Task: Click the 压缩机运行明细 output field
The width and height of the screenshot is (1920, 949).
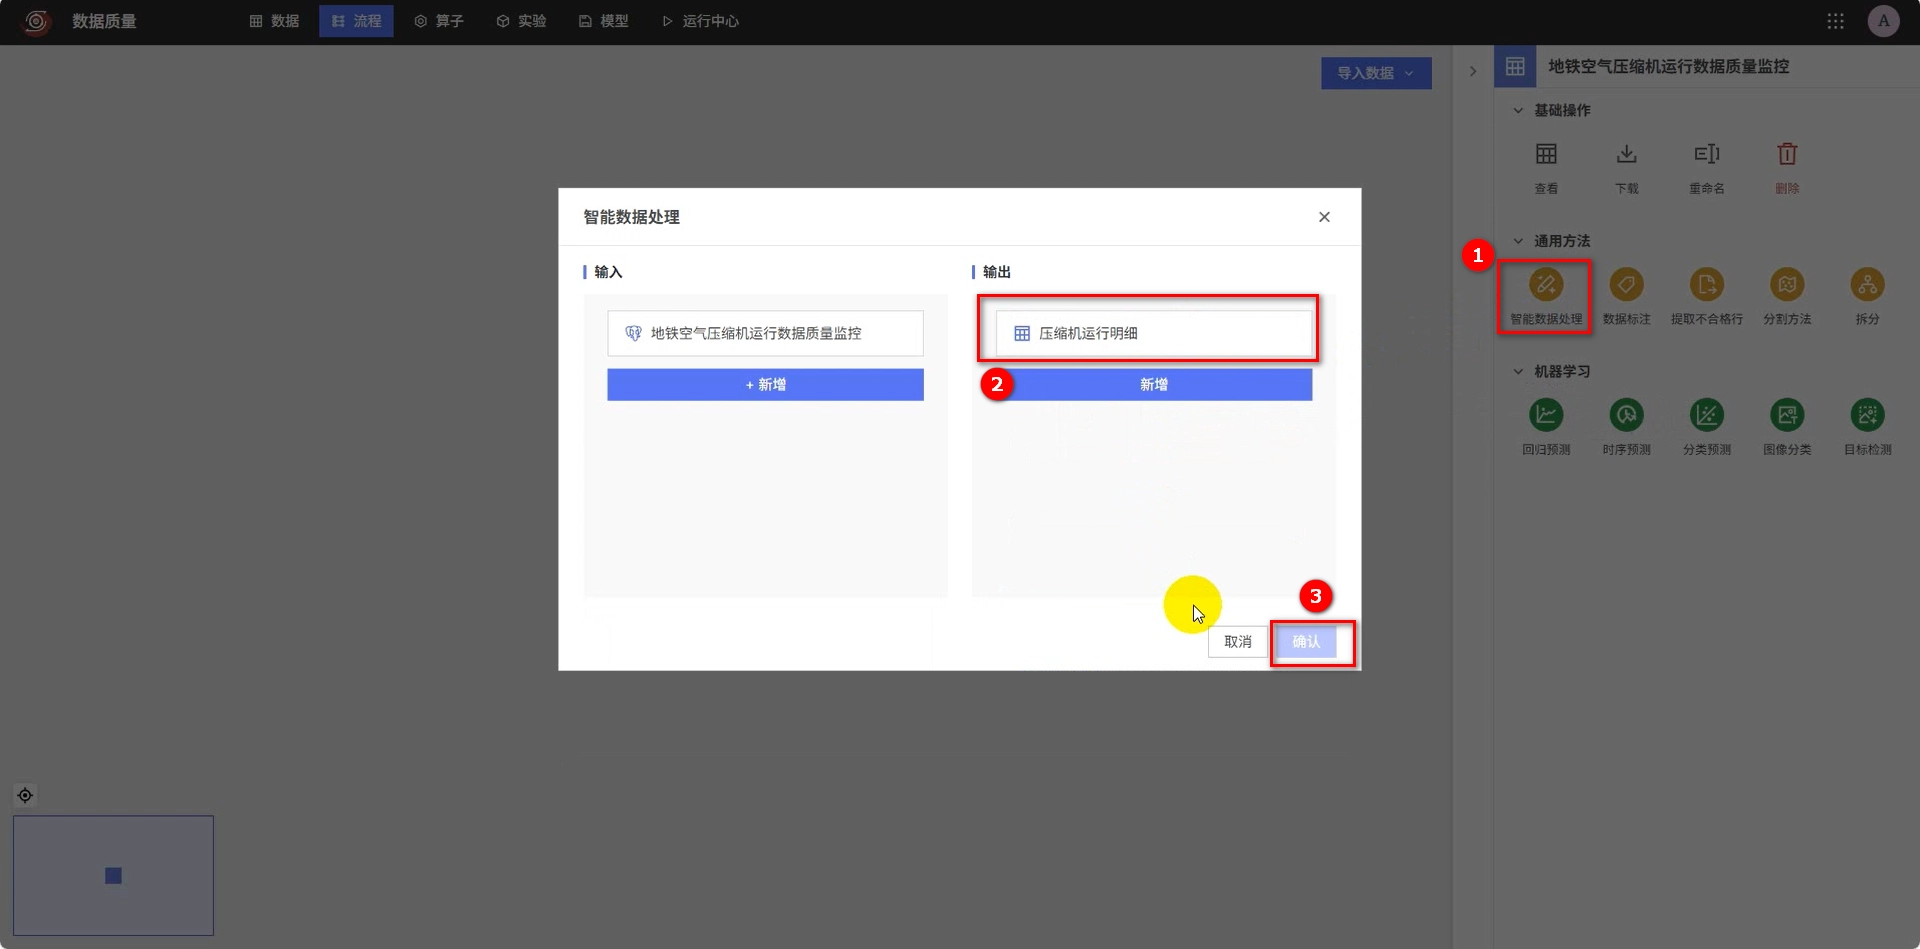Action: point(1153,333)
